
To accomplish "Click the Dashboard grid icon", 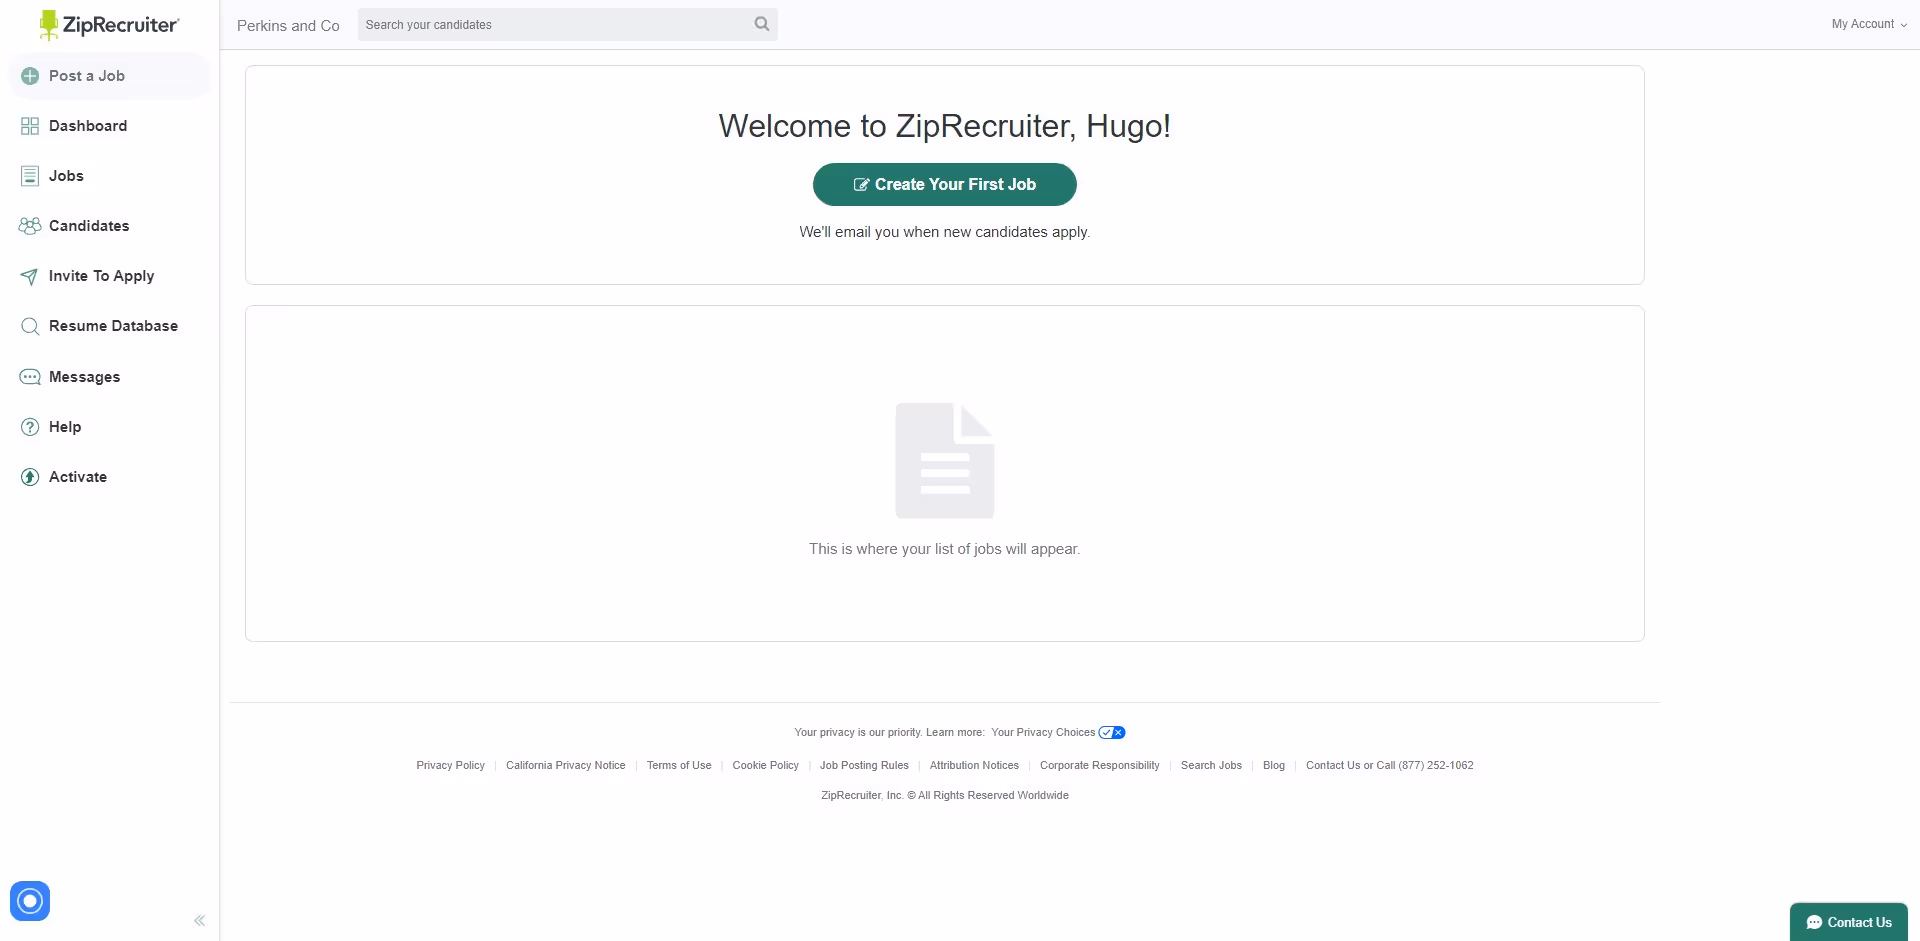I will pyautogui.click(x=30, y=126).
